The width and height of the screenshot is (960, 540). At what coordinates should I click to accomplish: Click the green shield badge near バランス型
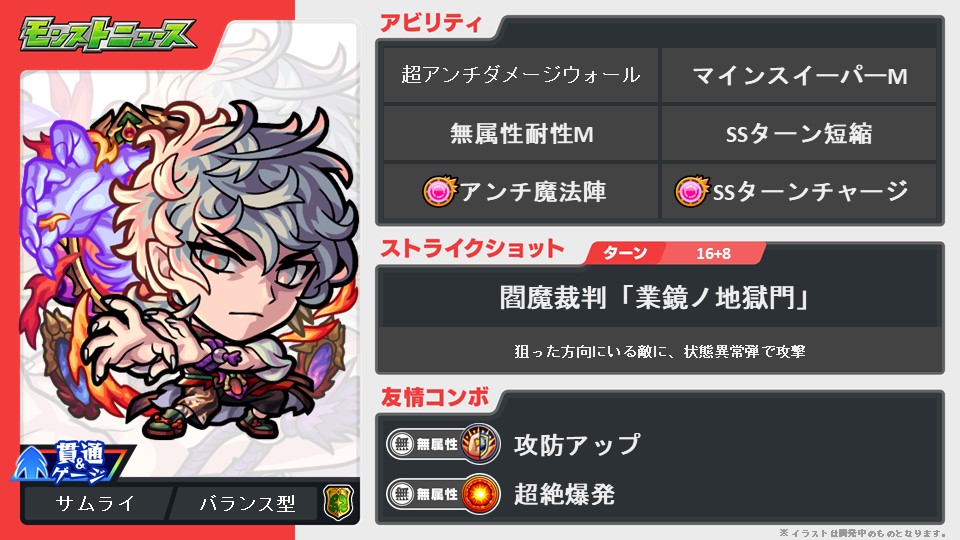339,503
